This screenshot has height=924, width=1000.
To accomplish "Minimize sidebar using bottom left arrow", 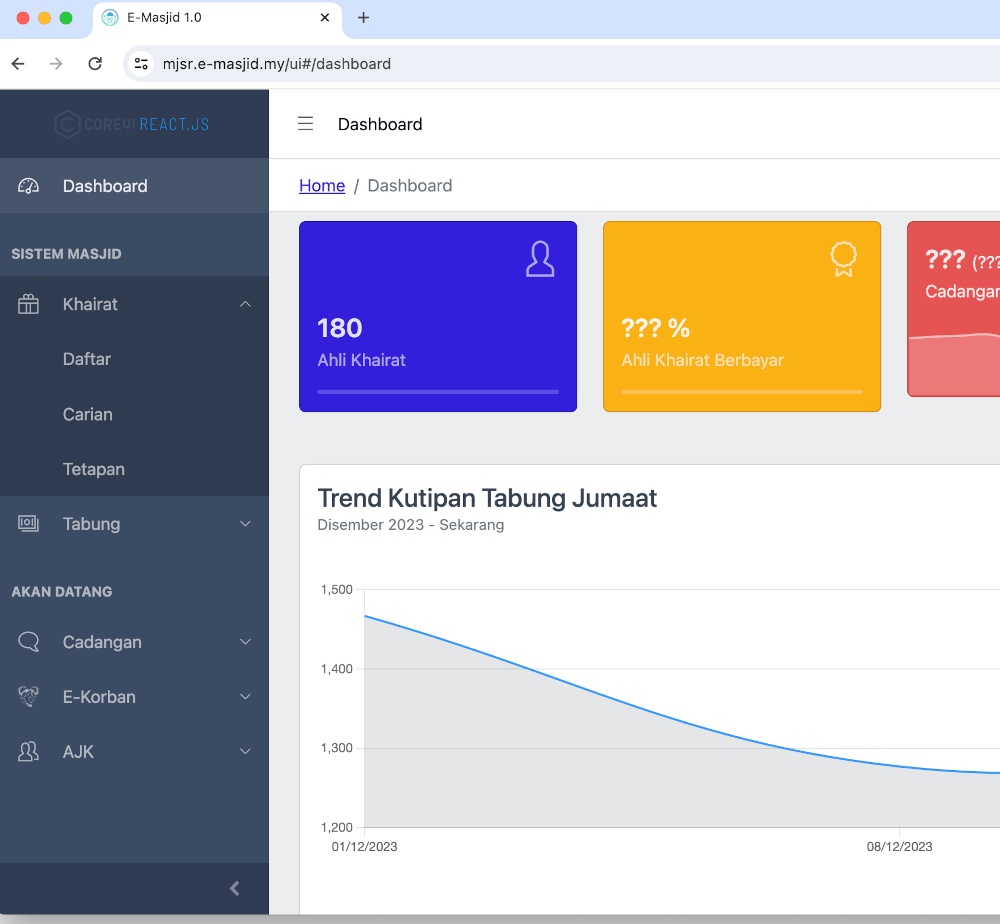I will 235,888.
